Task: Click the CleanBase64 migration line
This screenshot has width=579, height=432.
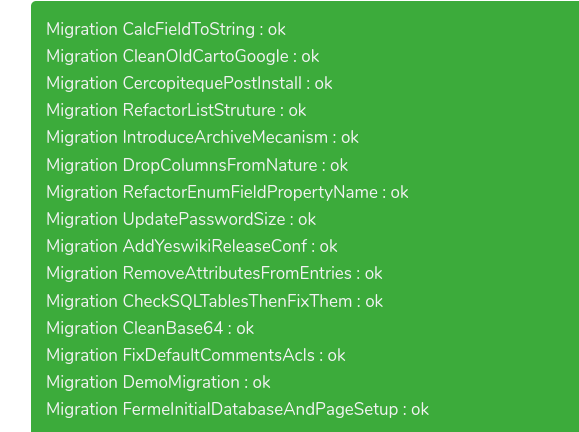Action: coord(150,328)
